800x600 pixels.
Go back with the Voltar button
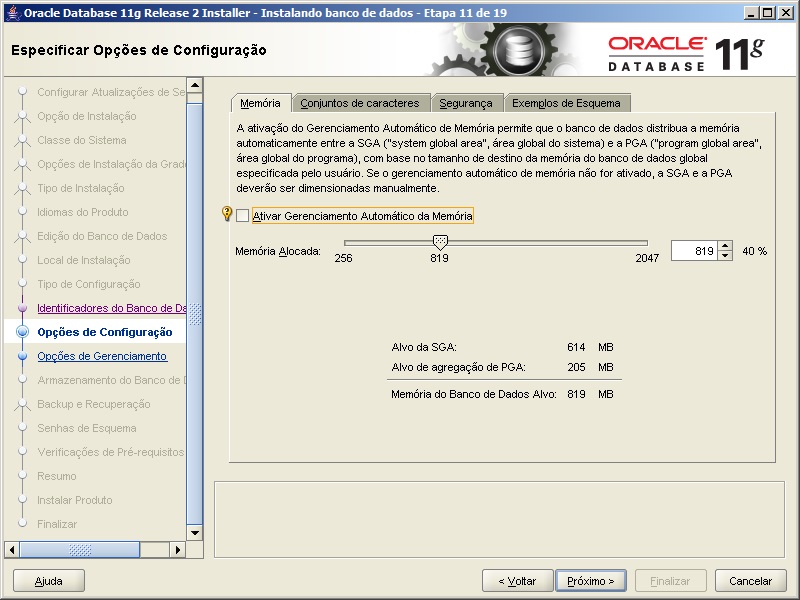click(x=517, y=581)
